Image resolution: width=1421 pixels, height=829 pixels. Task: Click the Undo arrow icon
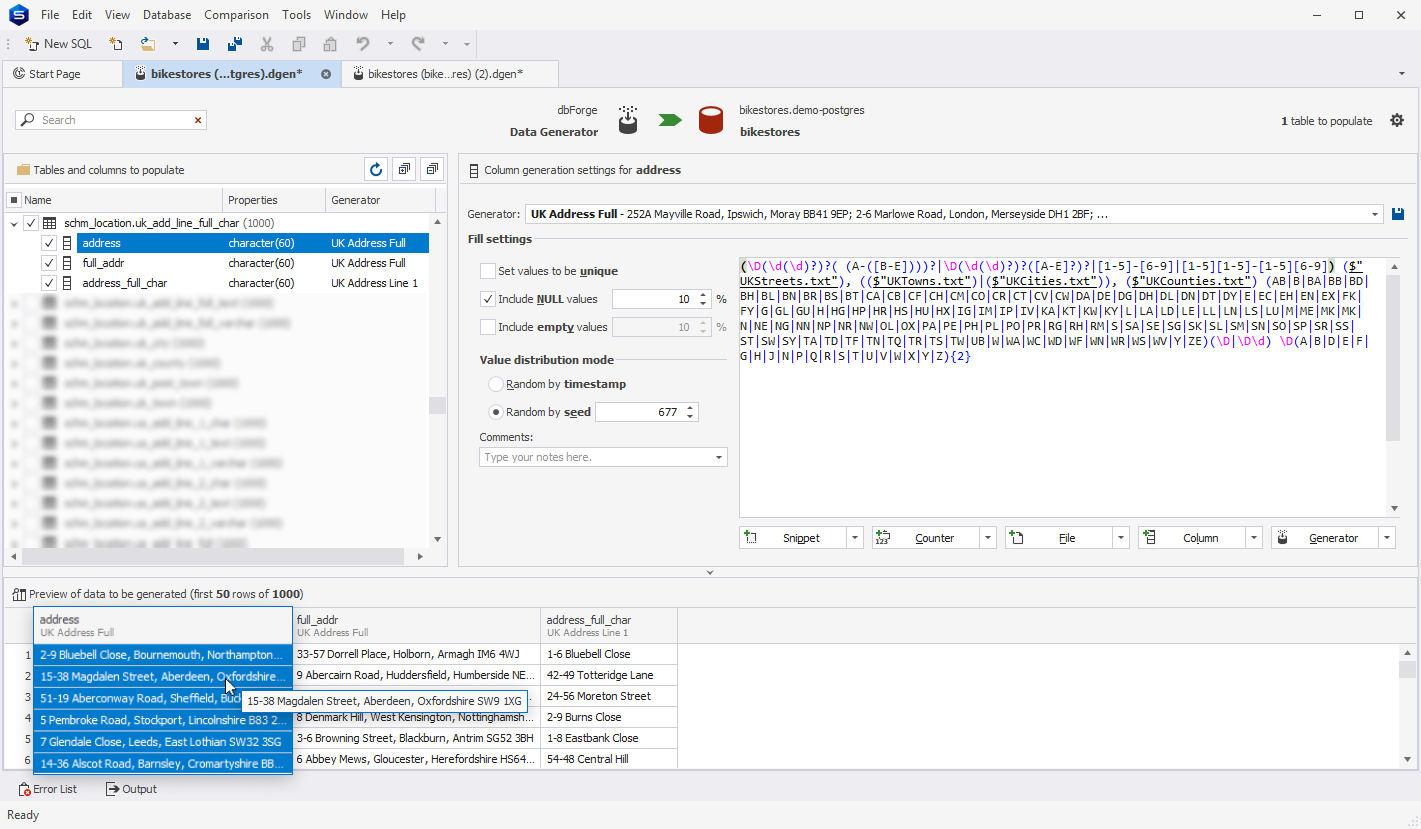pyautogui.click(x=363, y=44)
